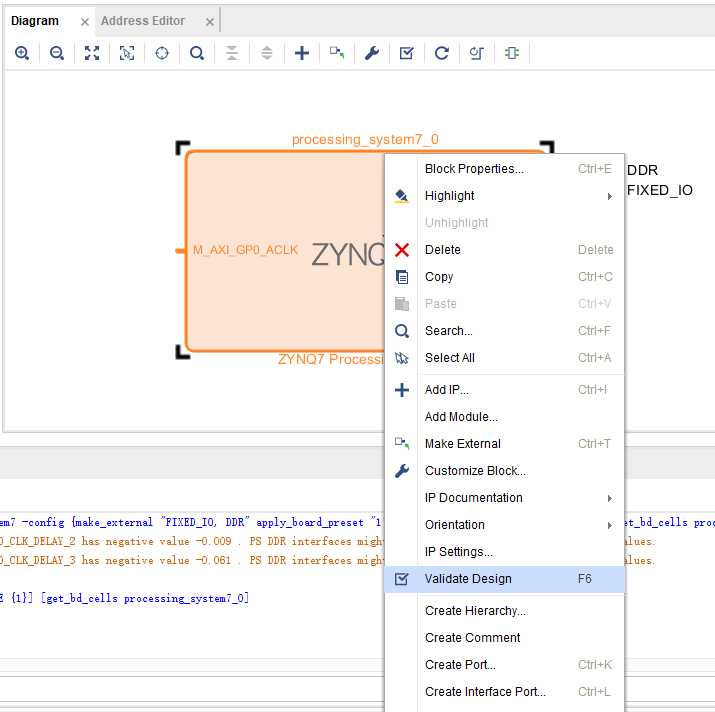
Task: Choose Delete from the context menu
Action: coord(504,250)
